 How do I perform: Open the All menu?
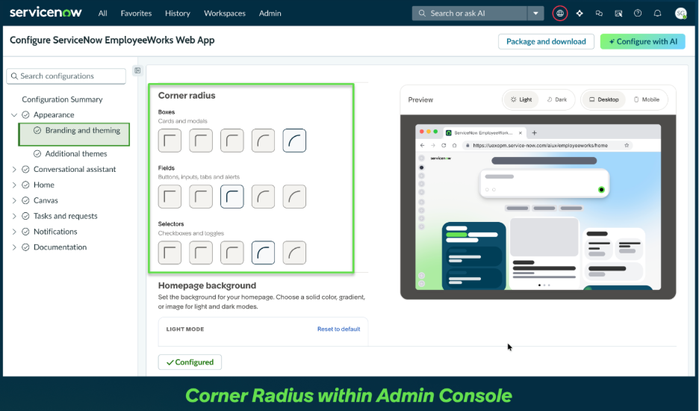click(x=103, y=13)
